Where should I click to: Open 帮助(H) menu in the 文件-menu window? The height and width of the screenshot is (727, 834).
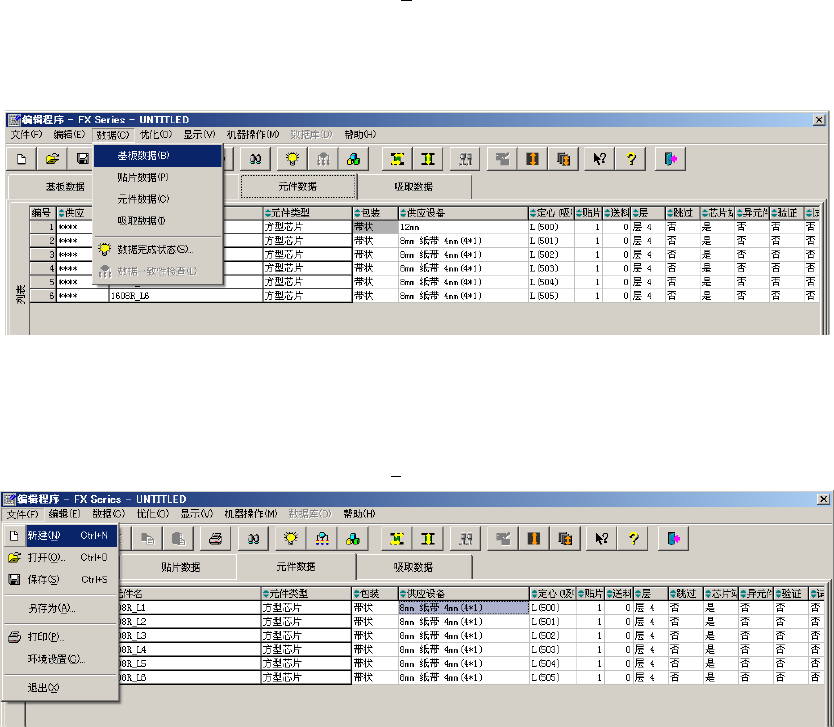[360, 514]
